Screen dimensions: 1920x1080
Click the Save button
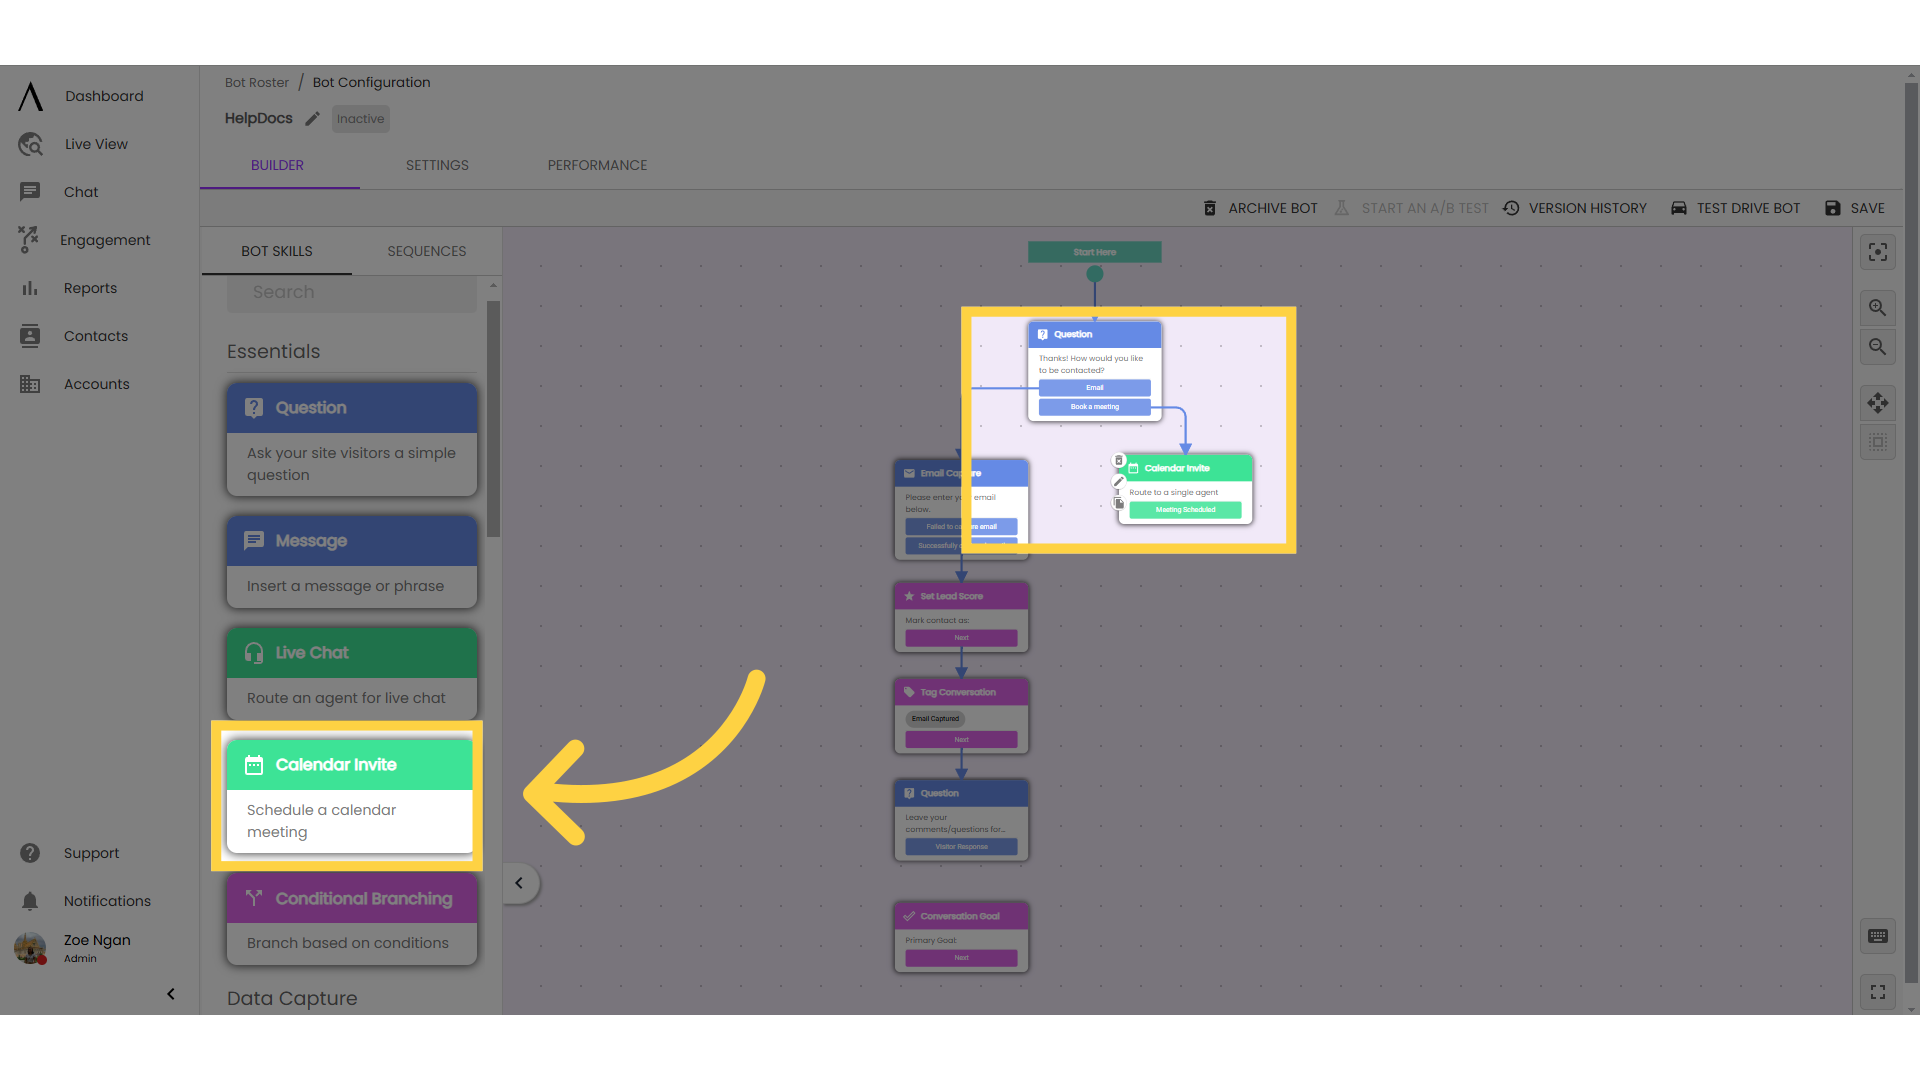[1857, 207]
